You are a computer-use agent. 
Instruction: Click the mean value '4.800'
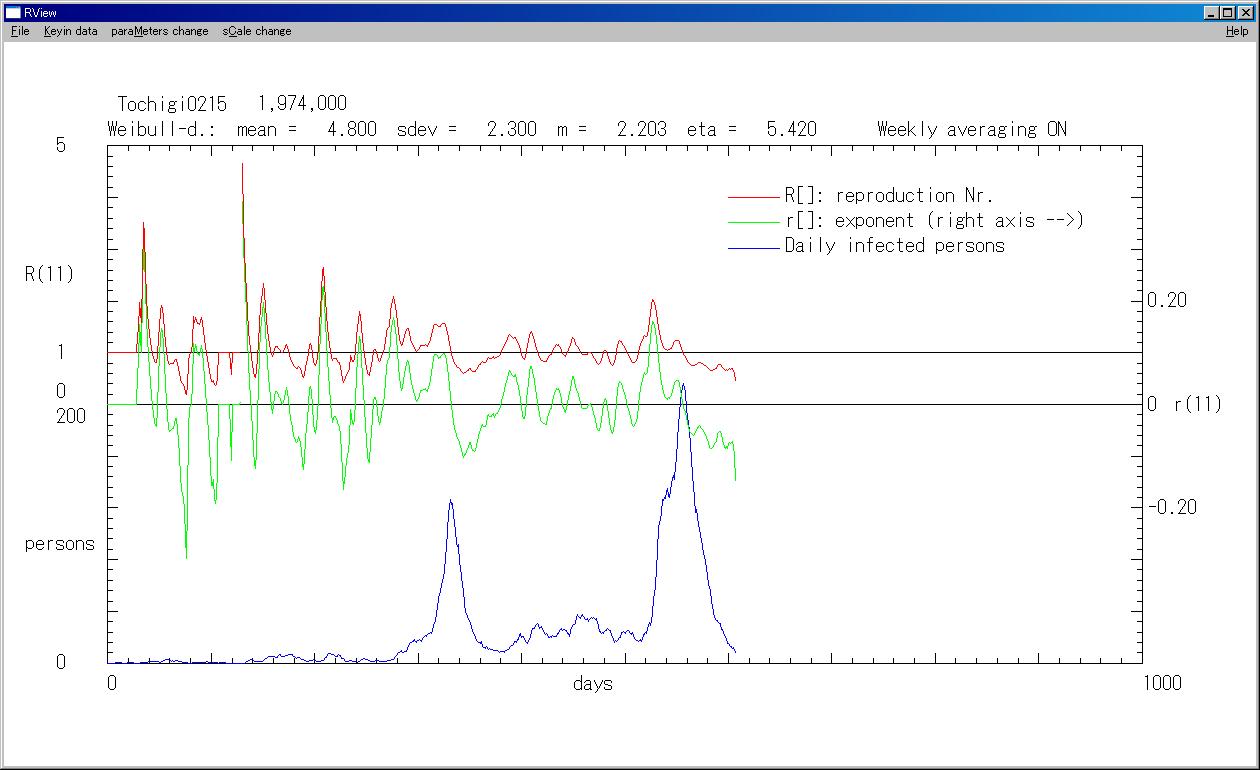352,129
